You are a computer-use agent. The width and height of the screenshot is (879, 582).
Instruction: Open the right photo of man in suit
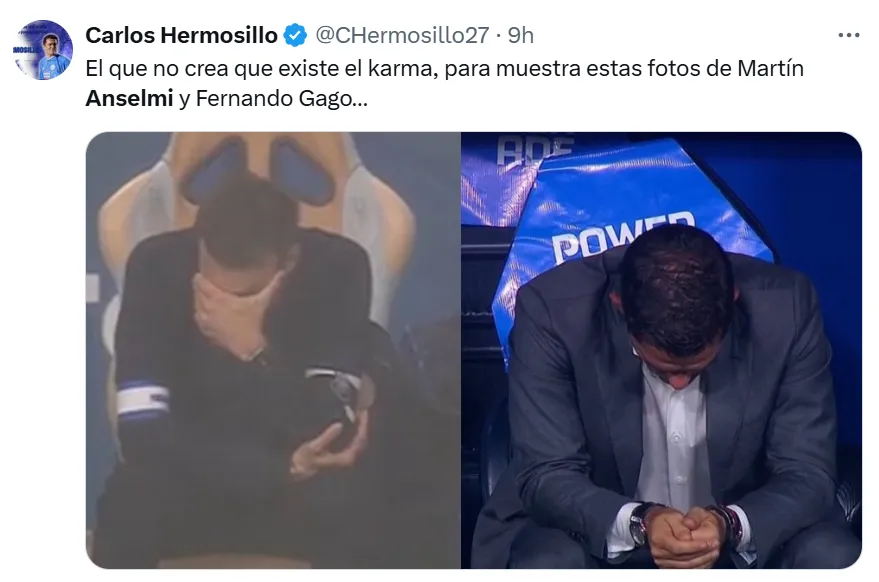(661, 350)
